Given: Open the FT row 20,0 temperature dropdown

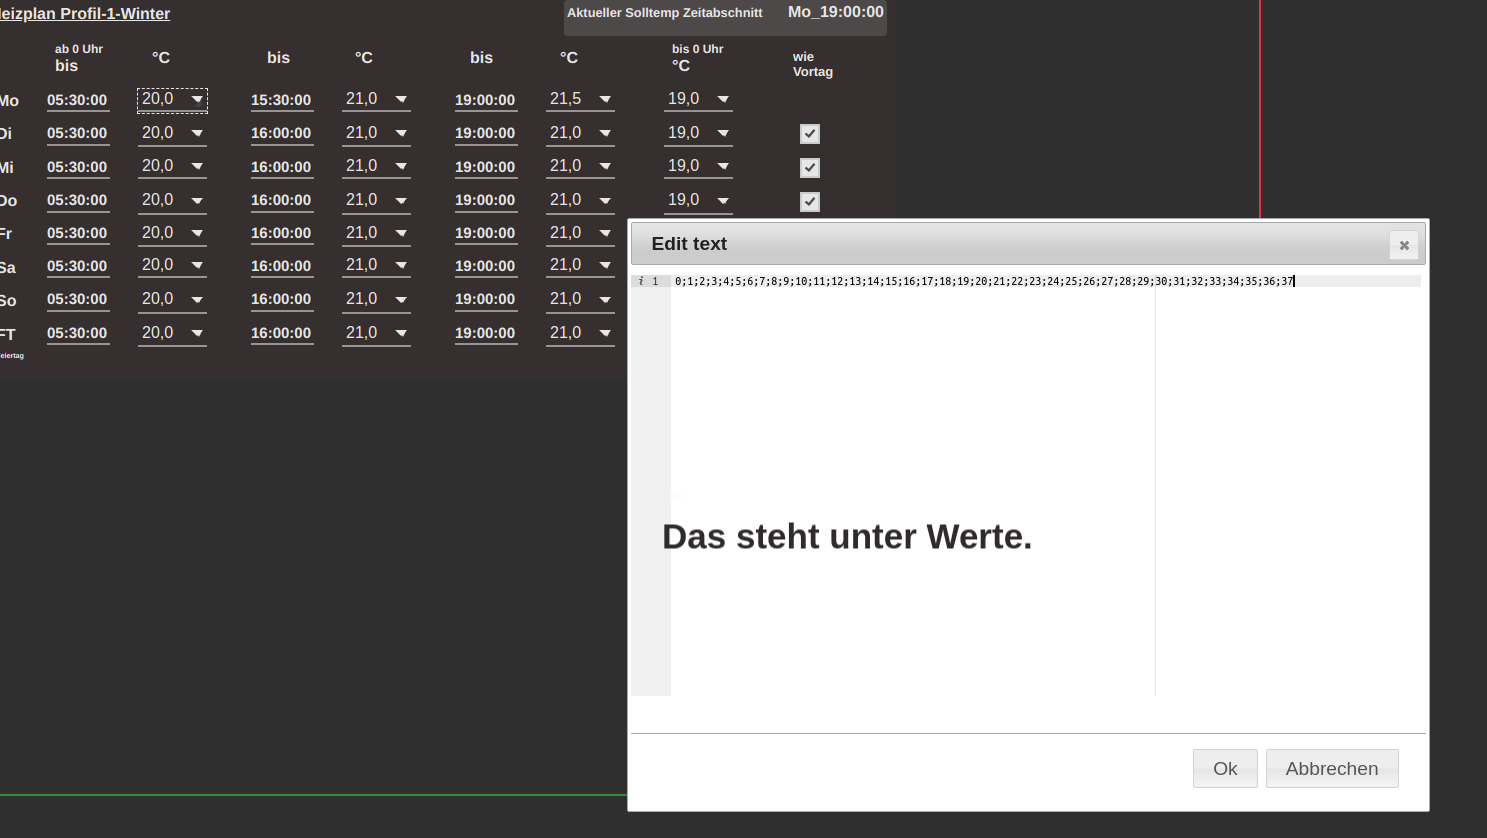Looking at the screenshot, I should pyautogui.click(x=172, y=333).
